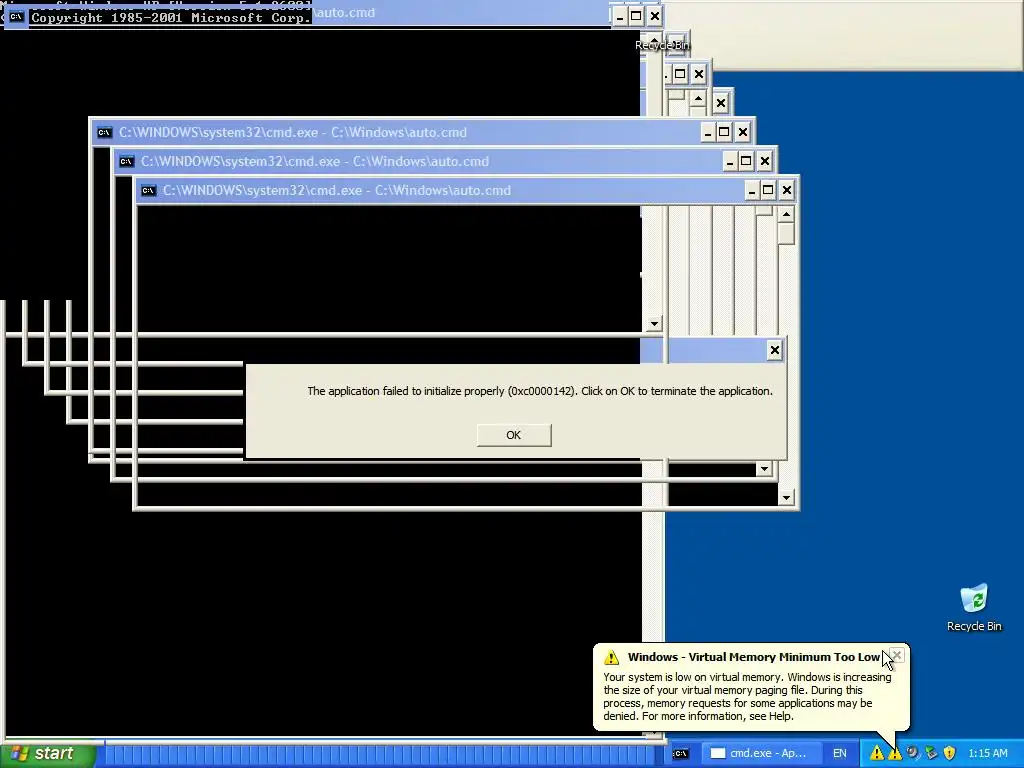This screenshot has height=768, width=1024.
Task: Click the 0xc0000142 error message text
Action: point(540,391)
